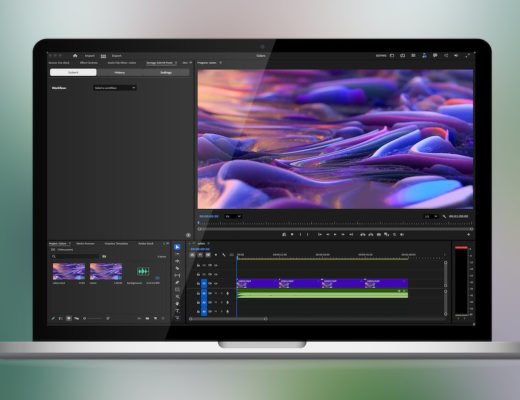The height and width of the screenshot is (400, 520).
Task: Toggle V1 track targeting
Action: [204, 283]
